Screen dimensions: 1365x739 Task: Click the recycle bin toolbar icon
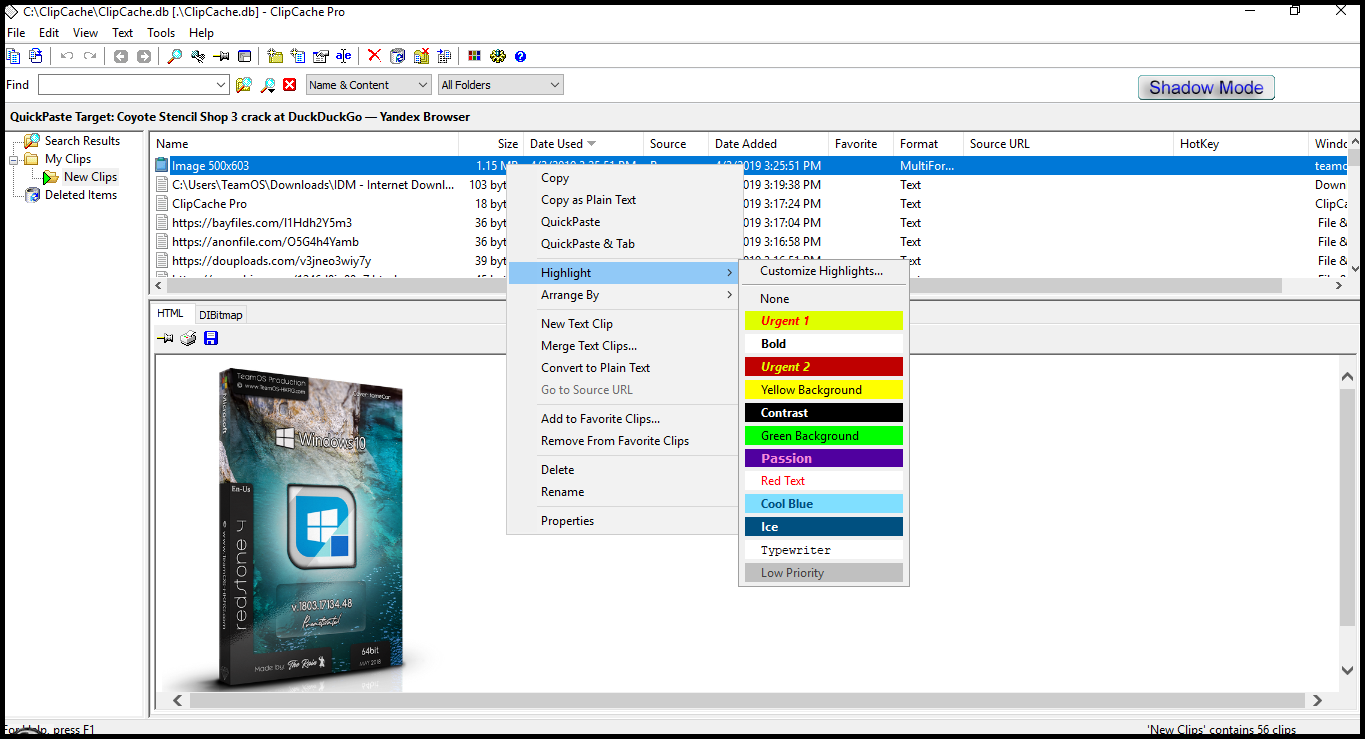[x=397, y=56]
